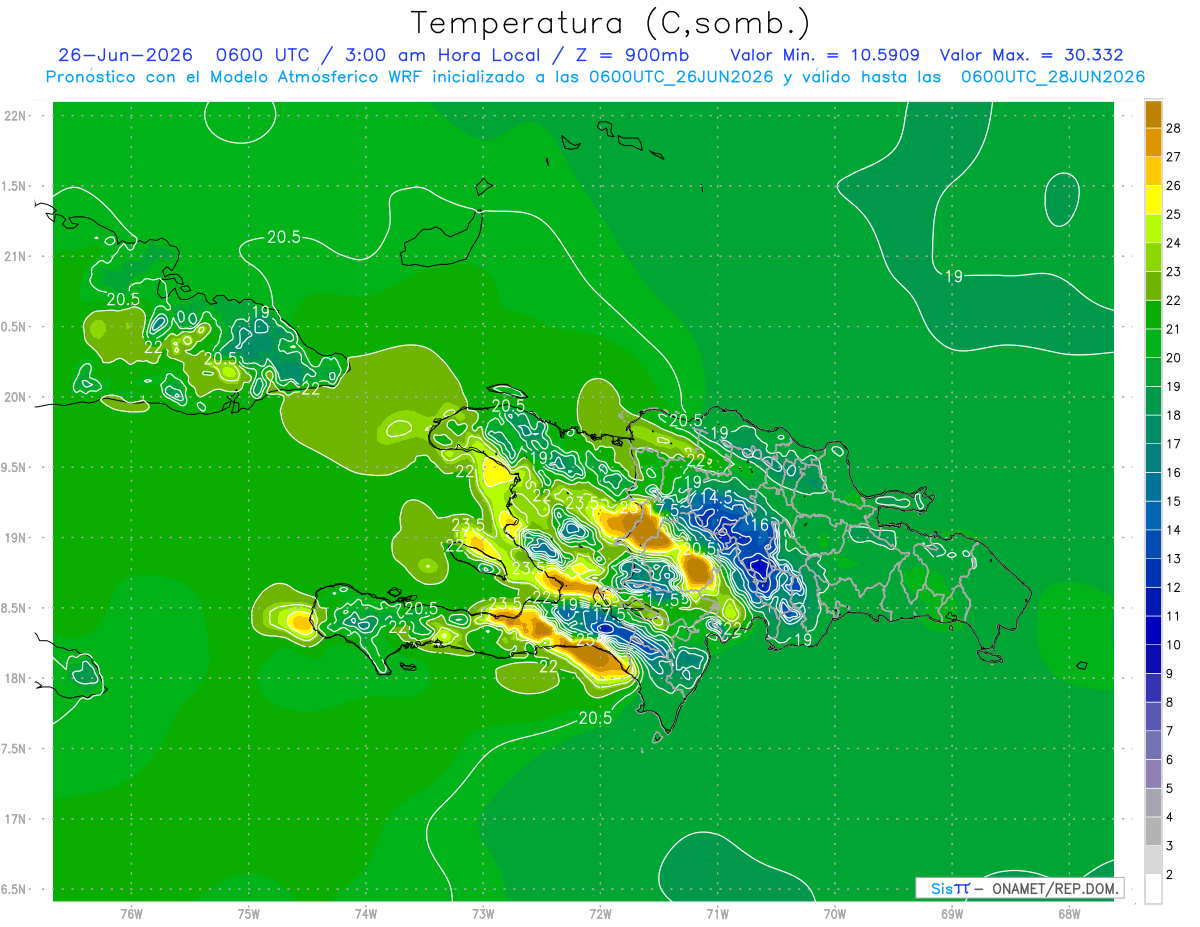Click the color scale value '21'
Image resolution: width=1200 pixels, height=927 pixels.
pos(1175,329)
